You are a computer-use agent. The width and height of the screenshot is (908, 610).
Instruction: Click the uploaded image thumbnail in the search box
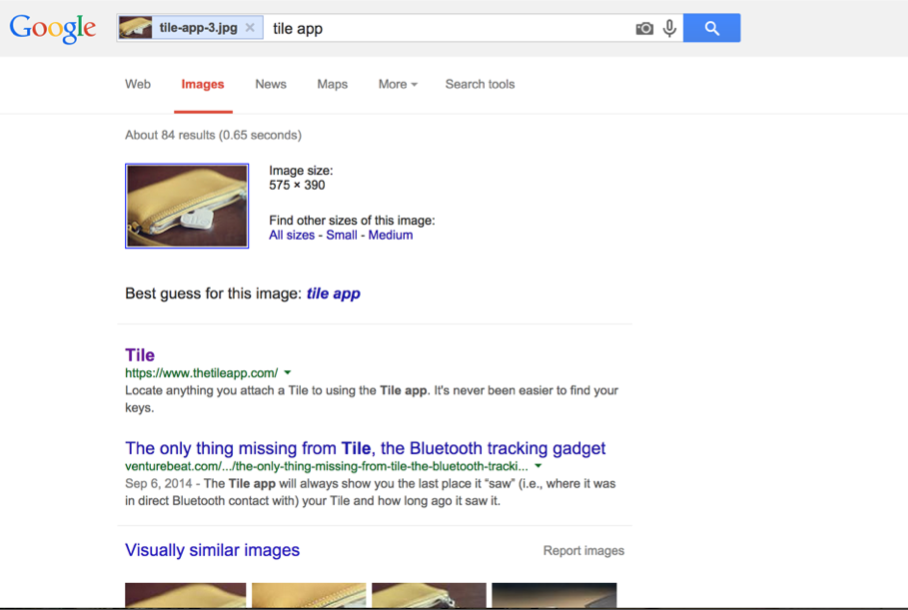point(136,28)
